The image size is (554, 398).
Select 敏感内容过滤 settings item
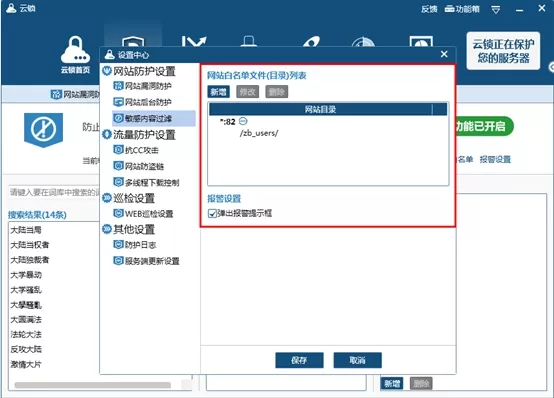(153, 118)
